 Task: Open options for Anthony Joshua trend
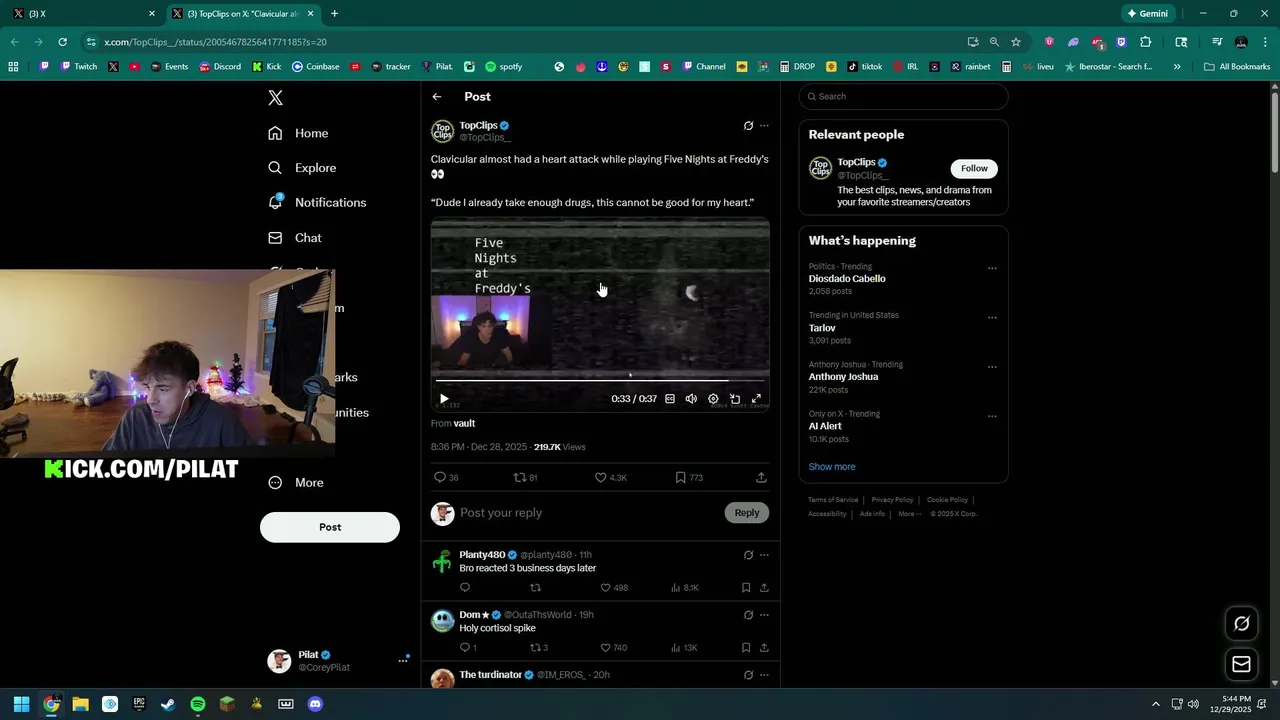(992, 366)
